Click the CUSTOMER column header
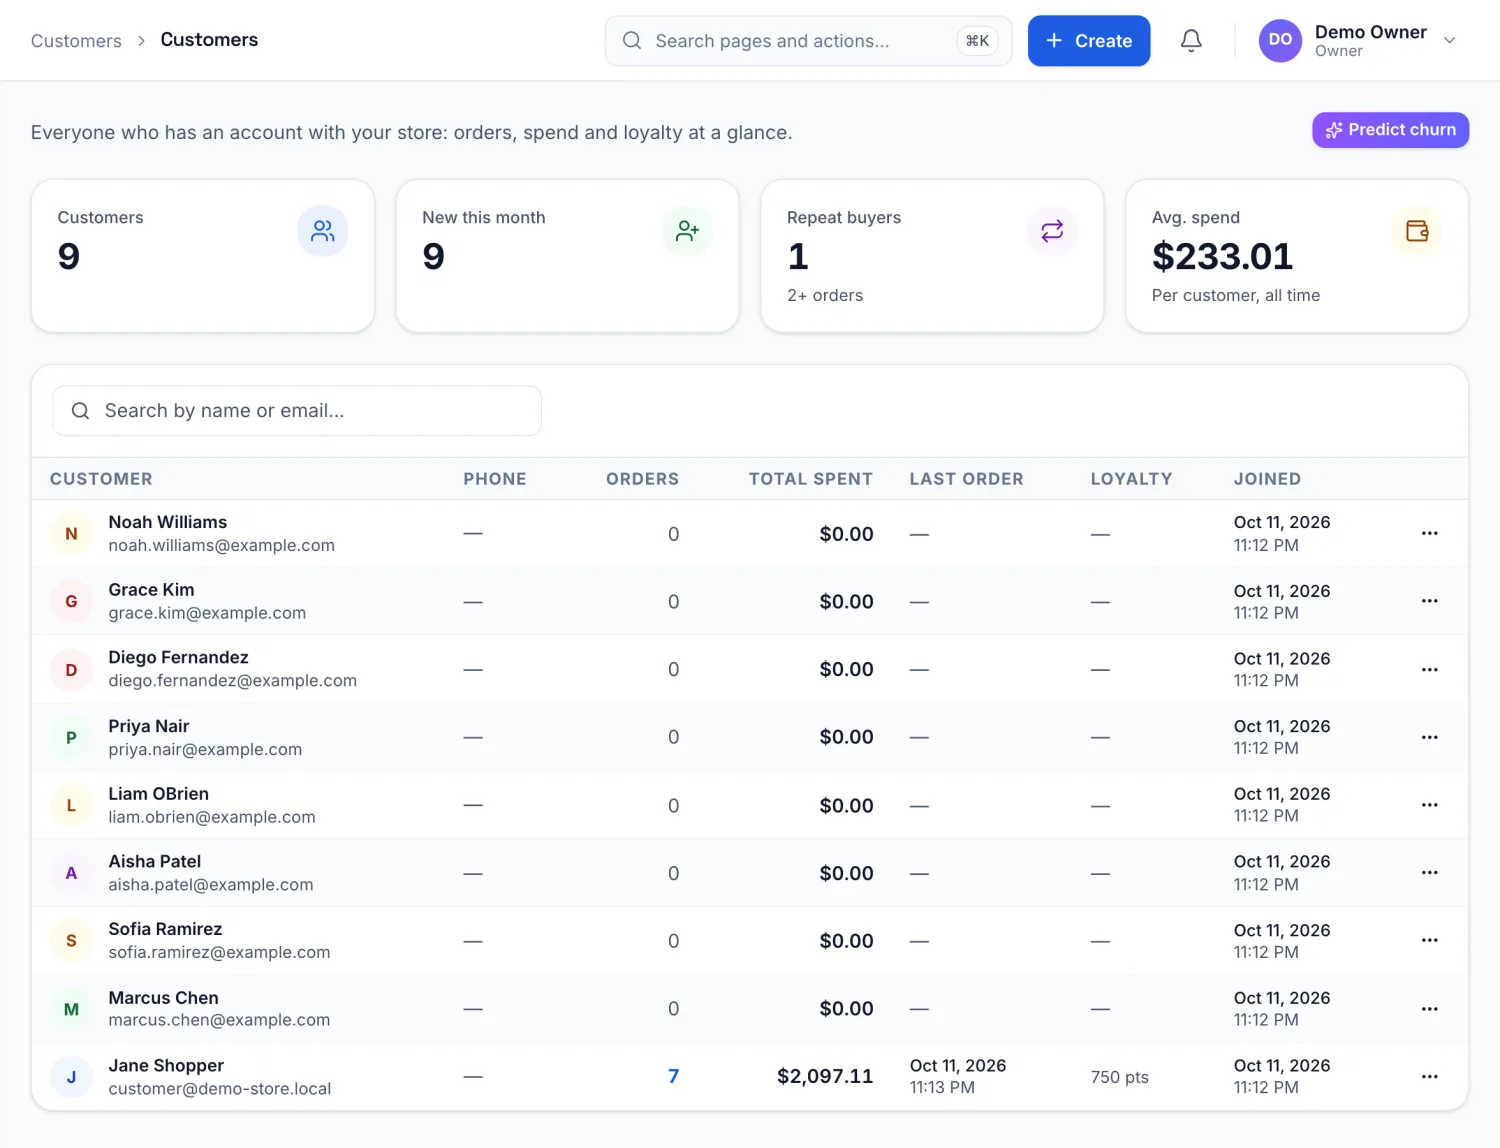Screen dimensions: 1500x1148 (101, 479)
